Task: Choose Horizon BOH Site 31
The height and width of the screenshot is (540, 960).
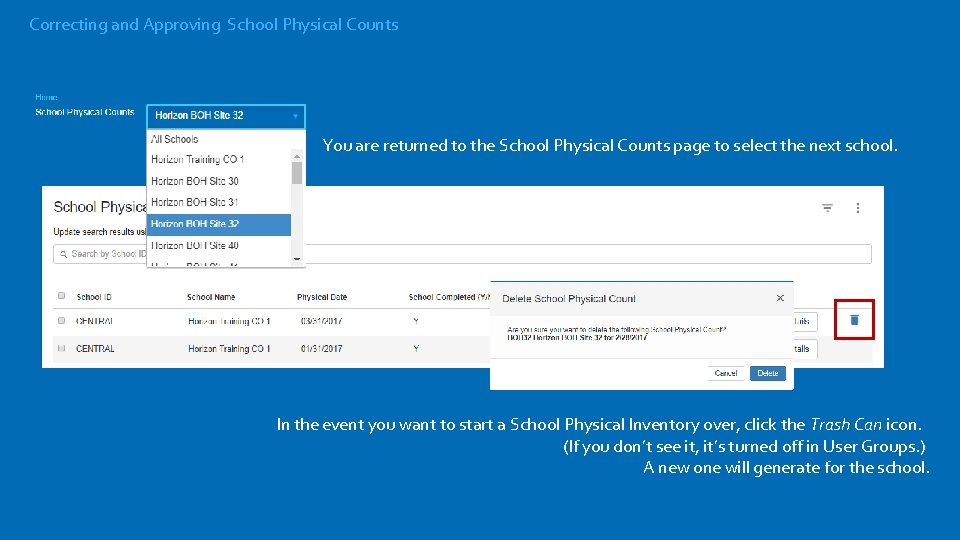Action: click(x=195, y=202)
